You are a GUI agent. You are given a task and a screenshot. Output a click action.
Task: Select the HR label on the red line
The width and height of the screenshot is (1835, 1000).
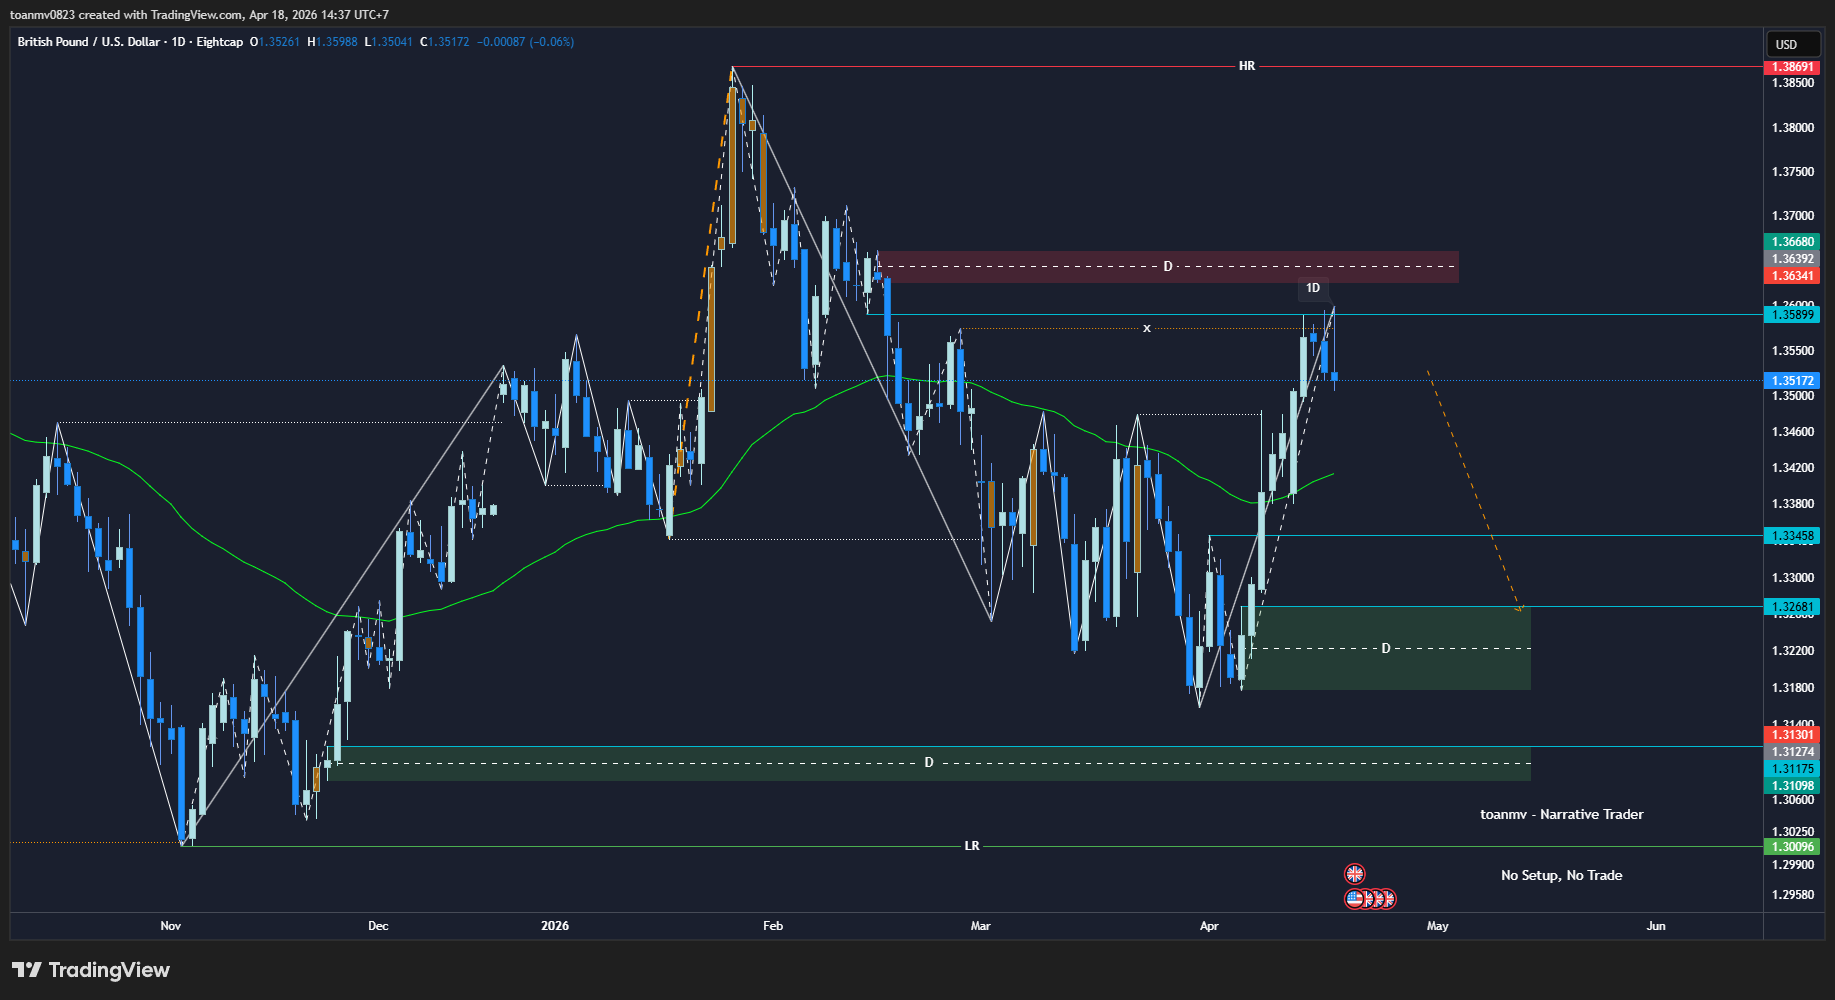pyautogui.click(x=1247, y=66)
